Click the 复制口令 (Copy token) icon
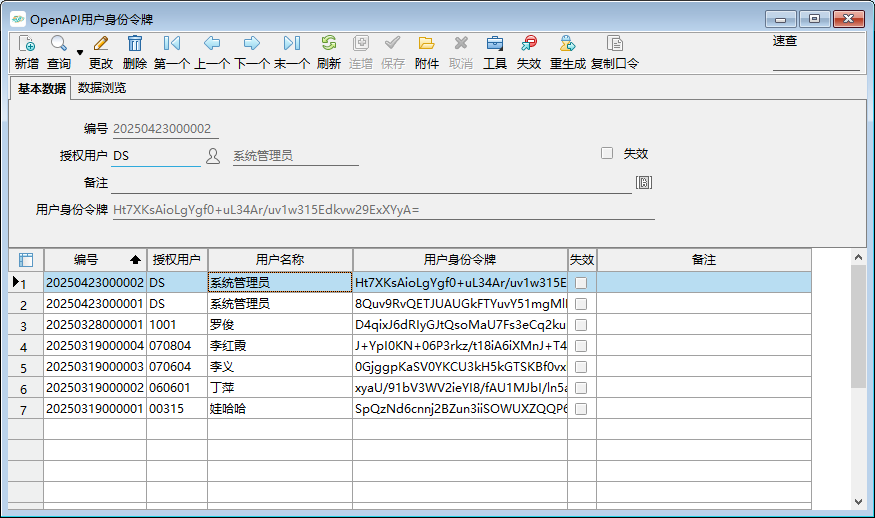The height and width of the screenshot is (518, 875). (615, 44)
